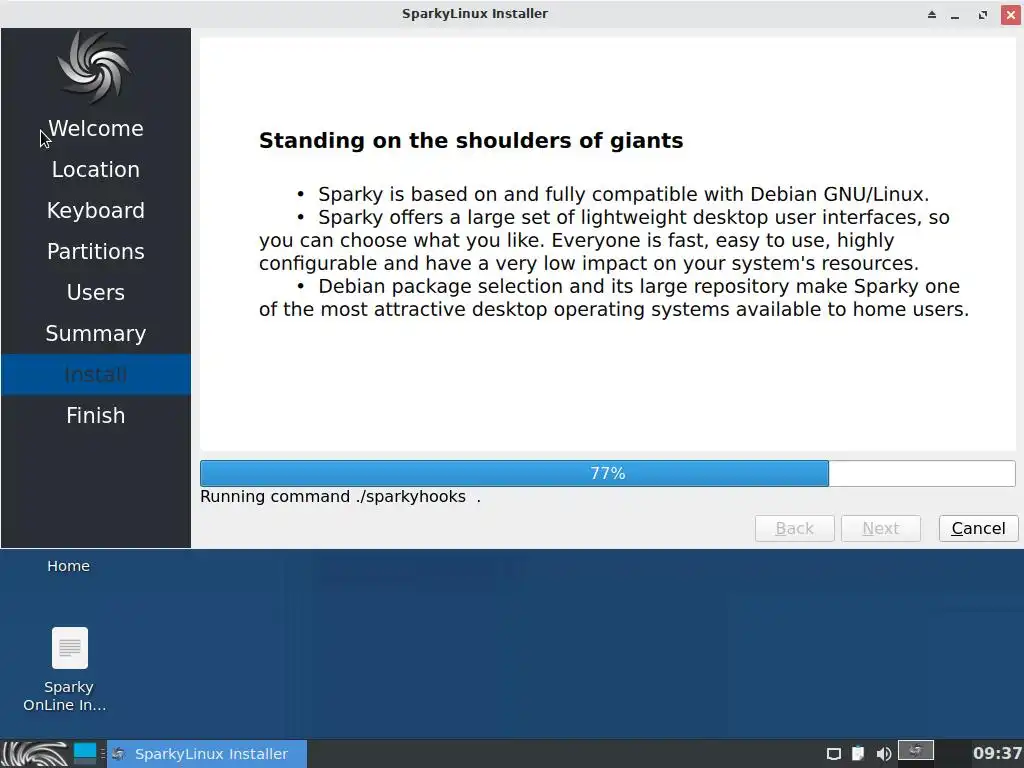Close the SparkyLinux Installer window
The height and width of the screenshot is (768, 1024).
[x=1011, y=14]
